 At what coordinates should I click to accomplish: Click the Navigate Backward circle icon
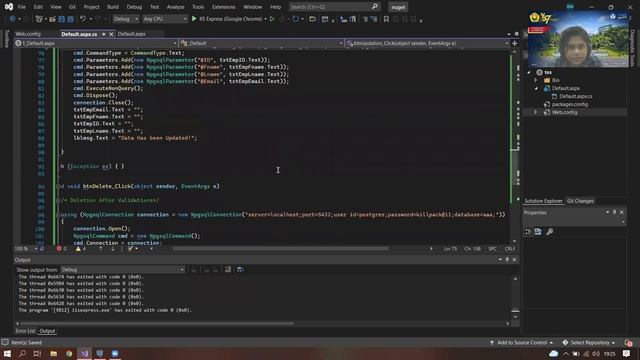tap(12, 19)
